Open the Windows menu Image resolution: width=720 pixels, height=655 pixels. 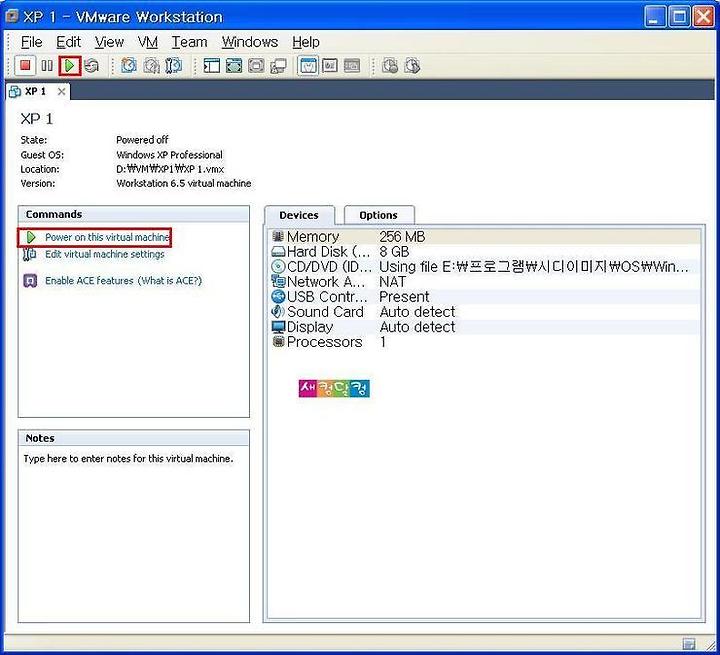(x=250, y=42)
